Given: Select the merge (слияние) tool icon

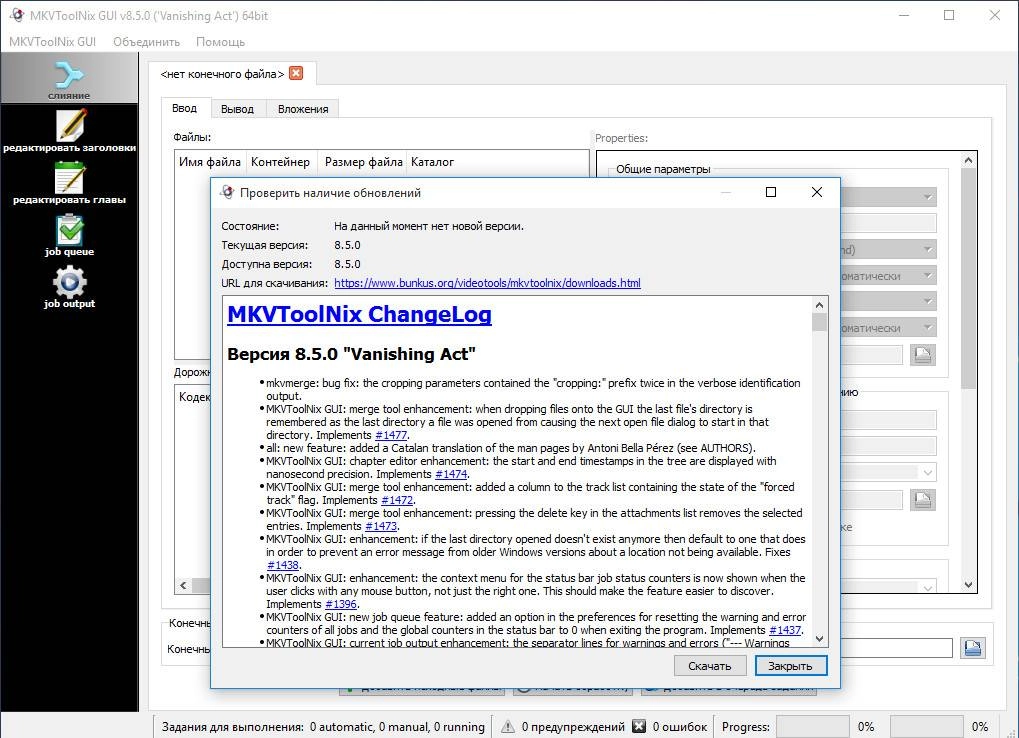Looking at the screenshot, I should (69, 78).
